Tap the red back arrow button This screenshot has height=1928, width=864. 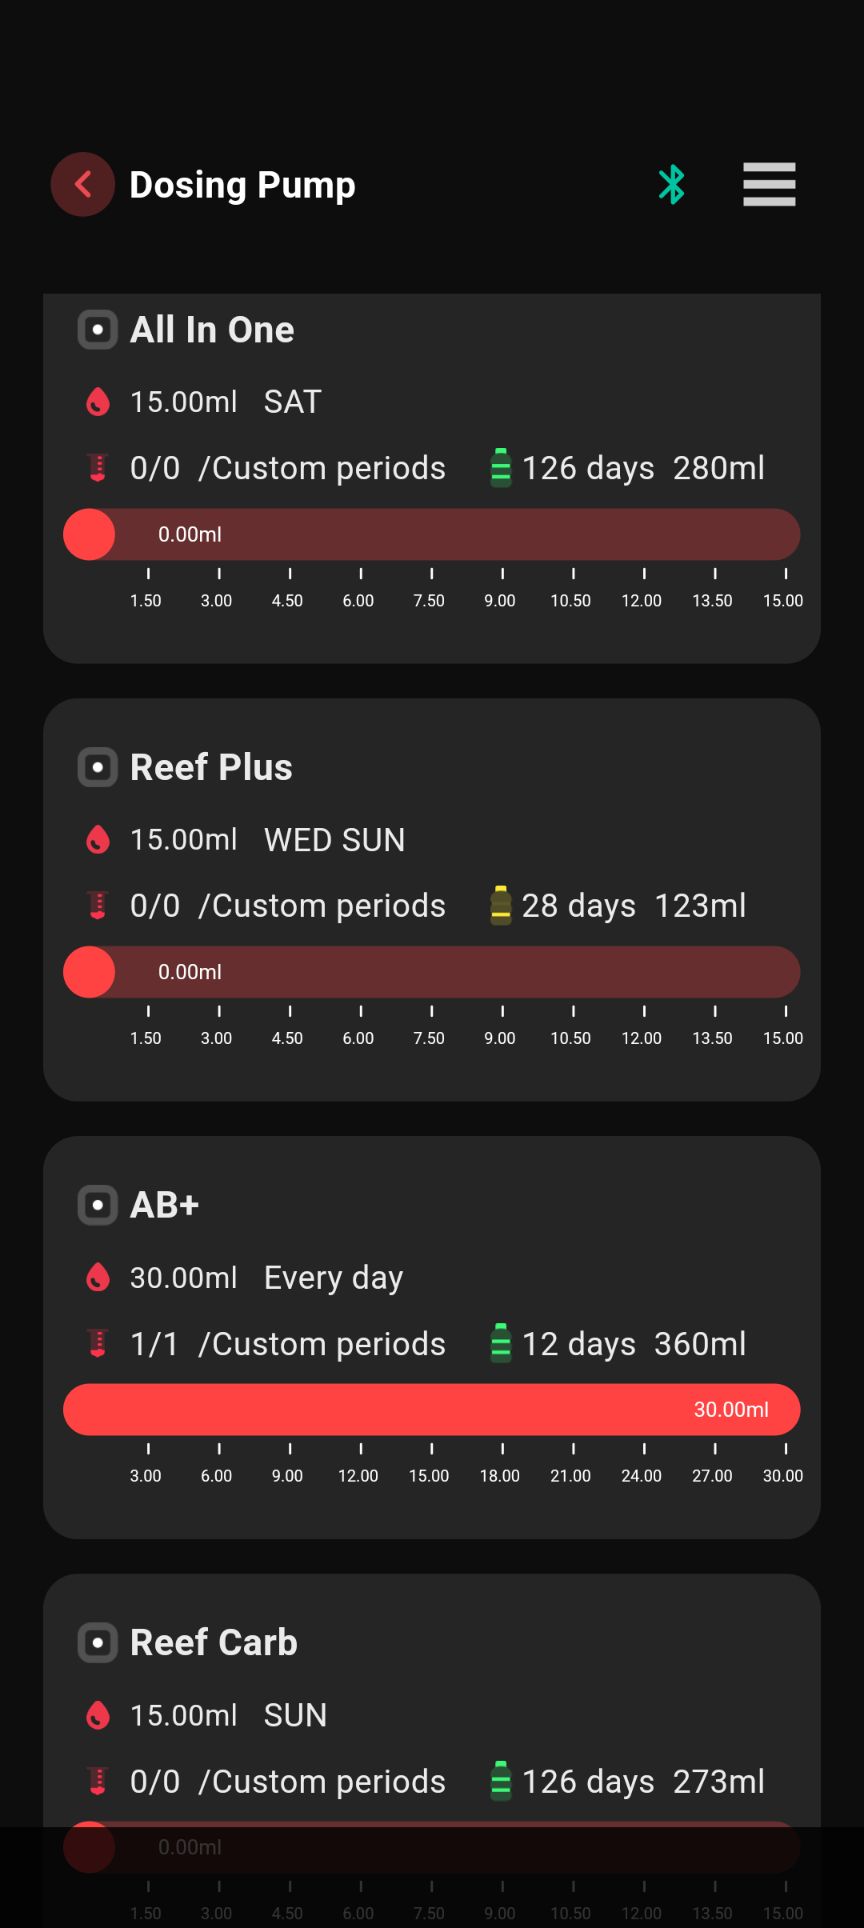pos(83,185)
